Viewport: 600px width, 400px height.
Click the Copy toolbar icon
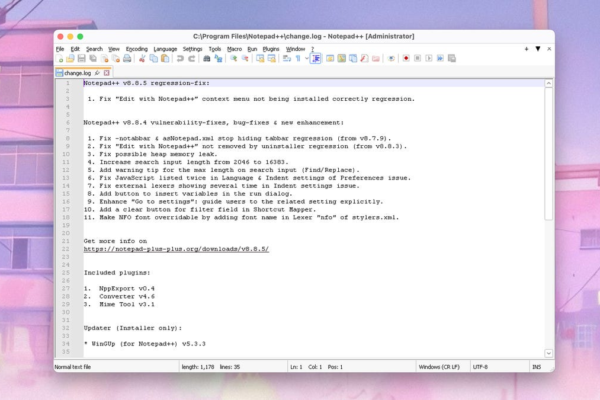tap(153, 59)
